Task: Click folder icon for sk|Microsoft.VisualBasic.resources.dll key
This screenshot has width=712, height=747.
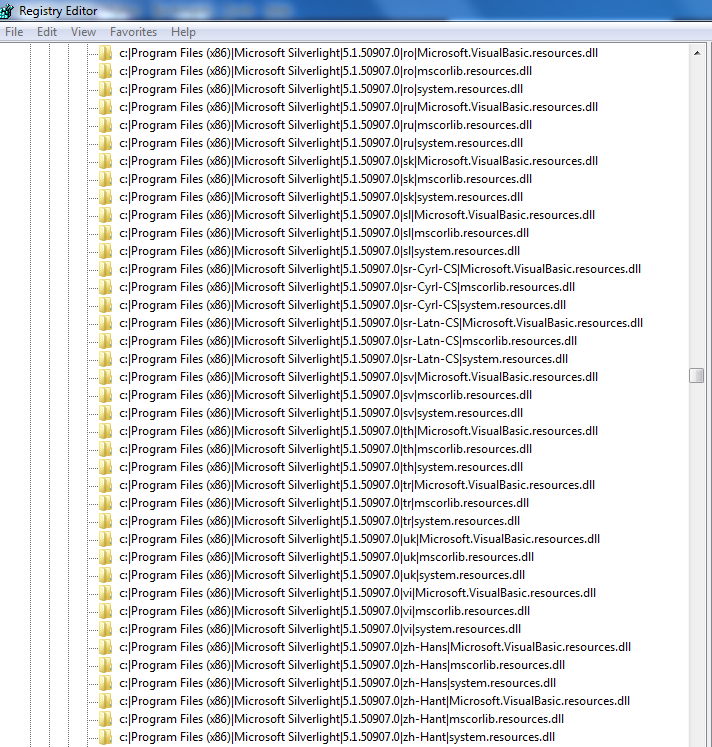Action: (105, 161)
